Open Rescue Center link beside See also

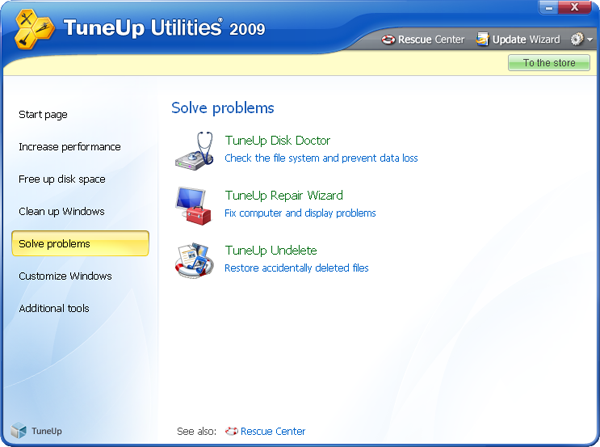[x=273, y=431]
